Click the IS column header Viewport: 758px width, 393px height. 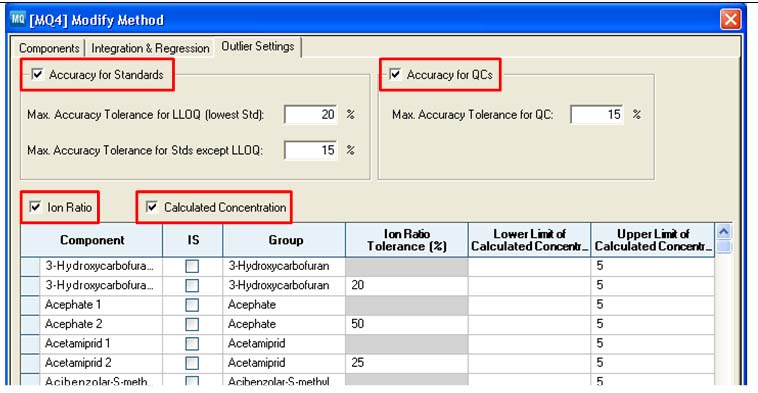pyautogui.click(x=193, y=240)
